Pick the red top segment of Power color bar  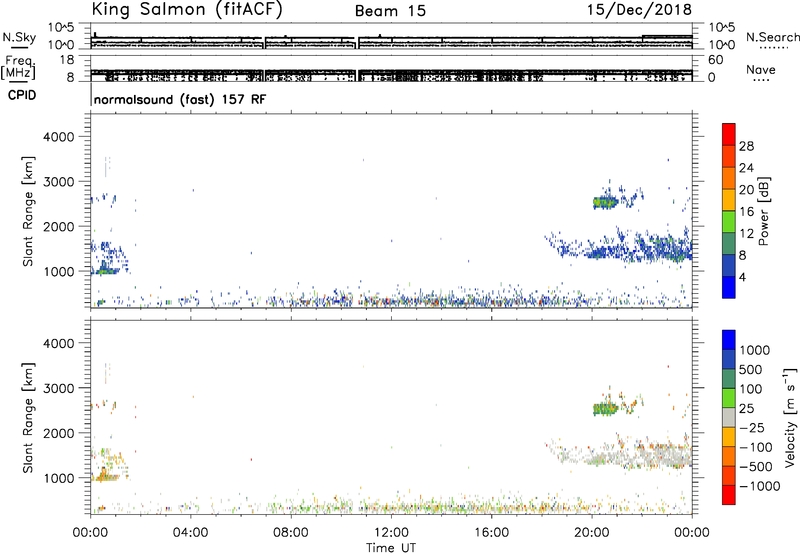click(x=729, y=134)
